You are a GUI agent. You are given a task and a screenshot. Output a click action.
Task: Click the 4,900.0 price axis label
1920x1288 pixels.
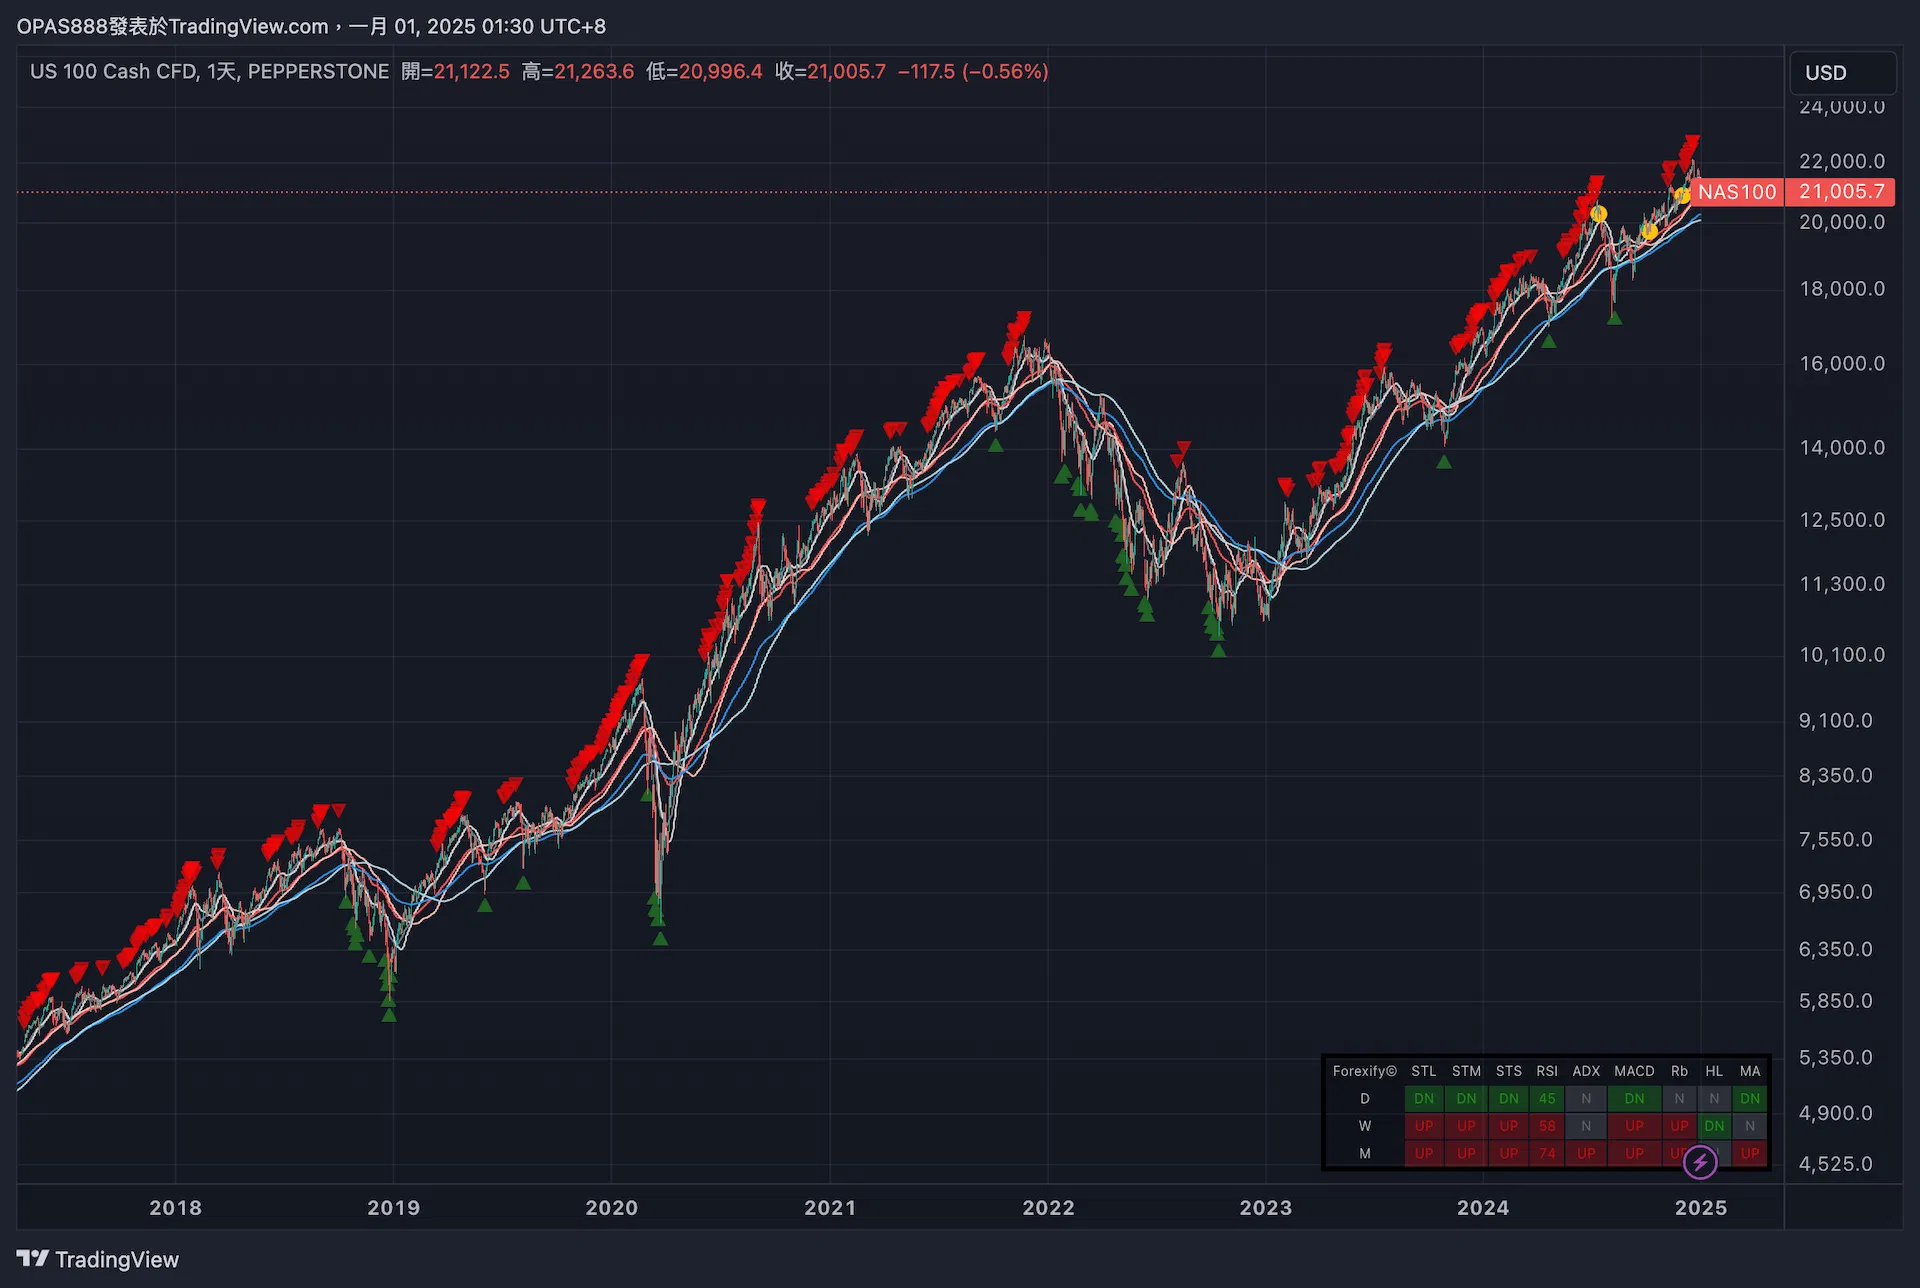(x=1836, y=1113)
